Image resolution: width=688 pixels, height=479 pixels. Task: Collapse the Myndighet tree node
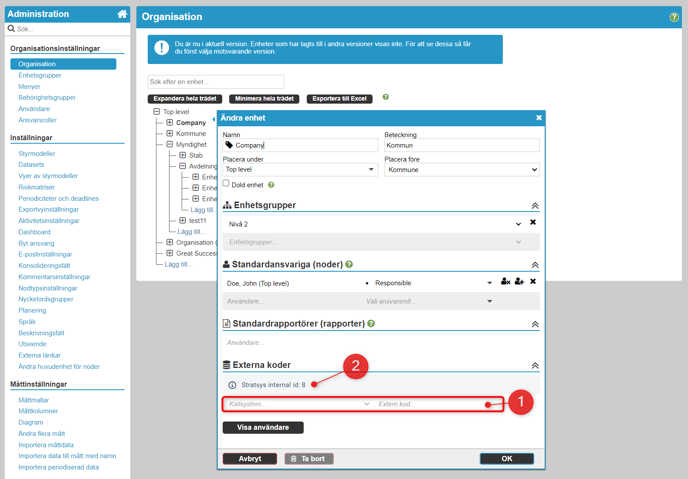pos(169,144)
